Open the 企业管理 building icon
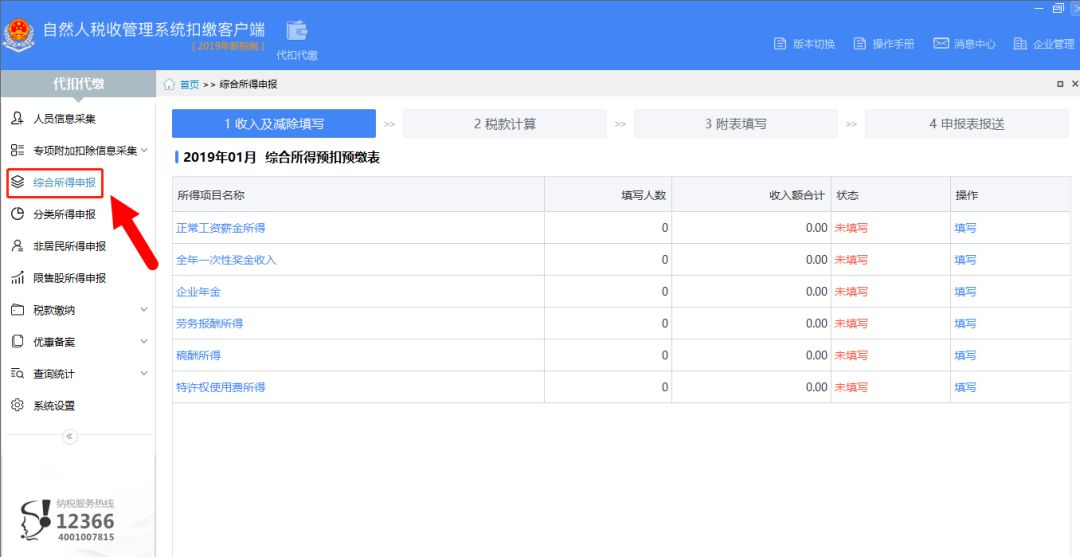The height and width of the screenshot is (557, 1080). tap(1020, 43)
